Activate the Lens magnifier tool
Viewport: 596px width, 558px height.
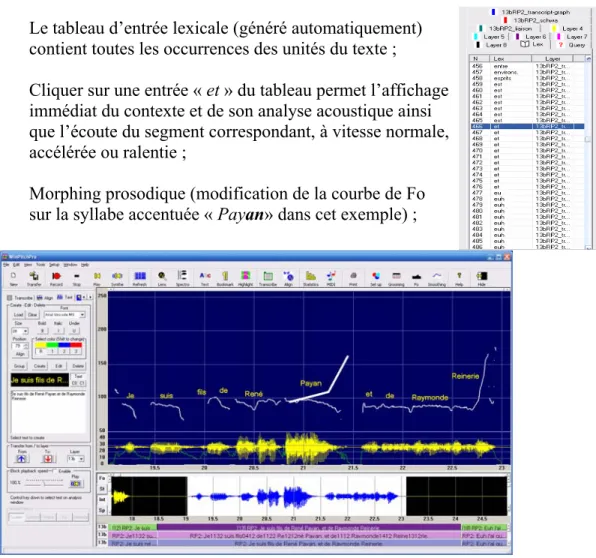[162, 278]
